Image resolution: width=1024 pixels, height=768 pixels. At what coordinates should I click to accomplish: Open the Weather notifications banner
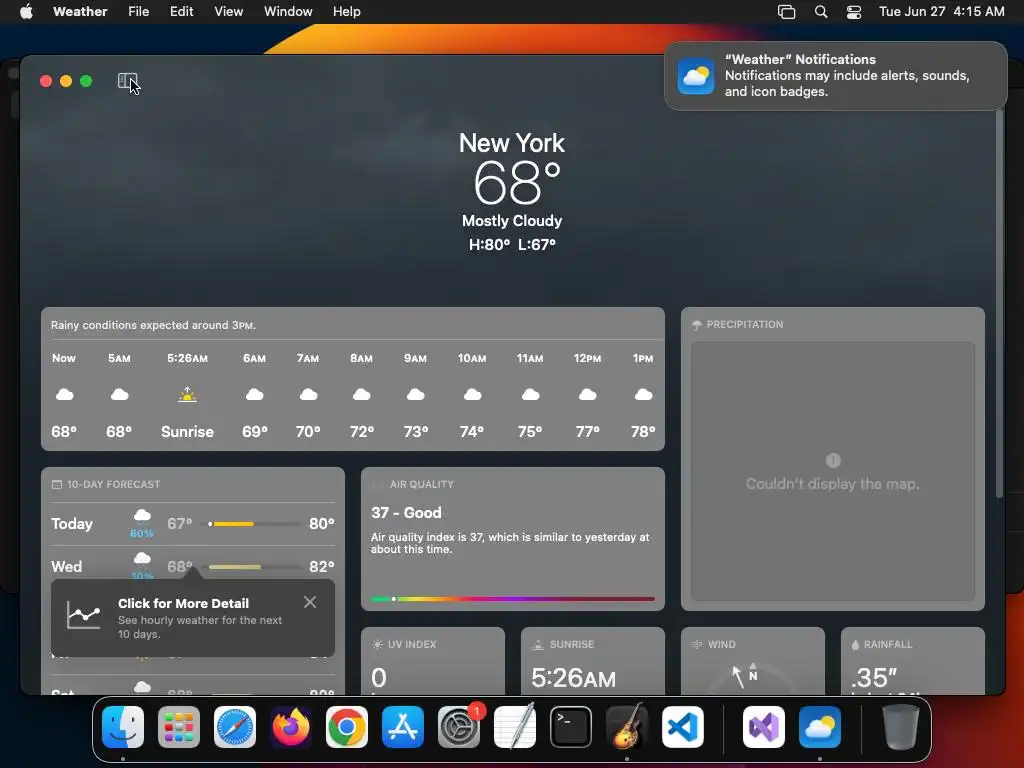(x=835, y=76)
